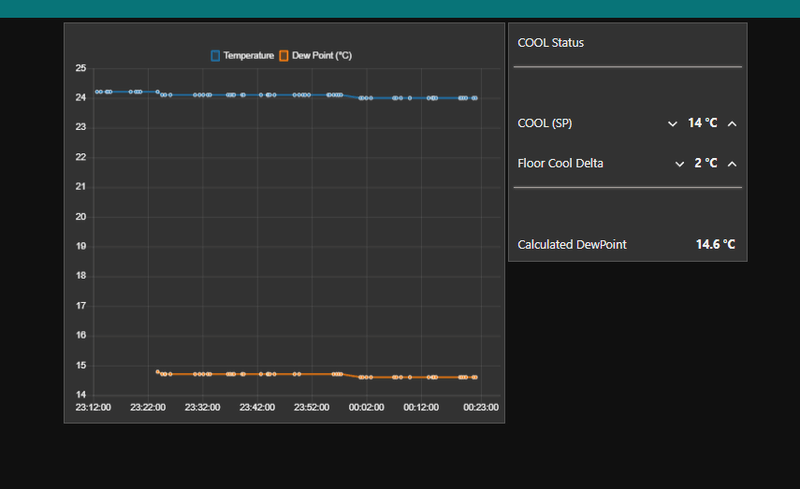The image size is (800, 489).
Task: Click the teal dashboard header bar
Action: click(x=400, y=8)
